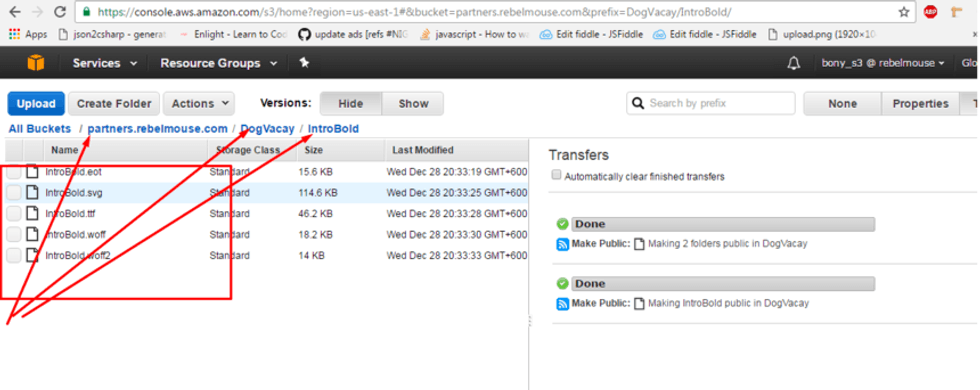Open the DogVacay breadcrumb link
The height and width of the screenshot is (390, 980).
(267, 129)
